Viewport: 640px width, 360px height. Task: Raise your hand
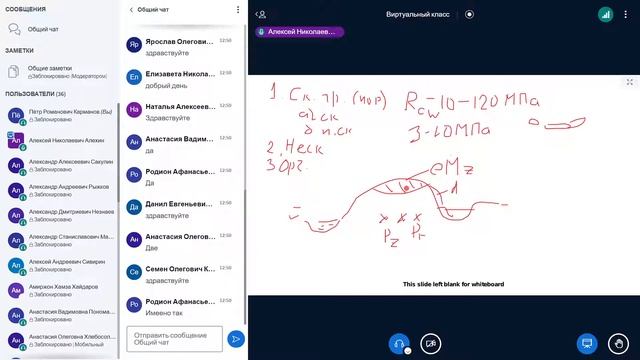pyautogui.click(x=618, y=343)
